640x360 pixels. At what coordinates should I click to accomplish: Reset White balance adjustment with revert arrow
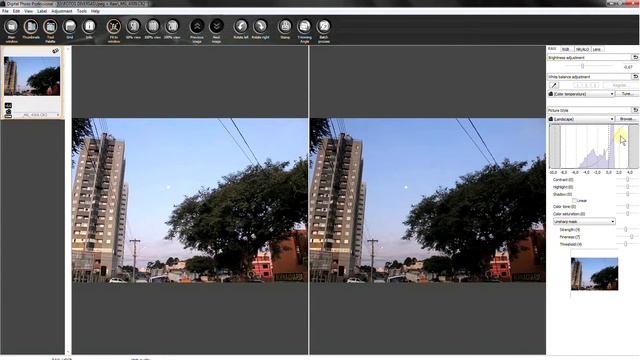[635, 77]
